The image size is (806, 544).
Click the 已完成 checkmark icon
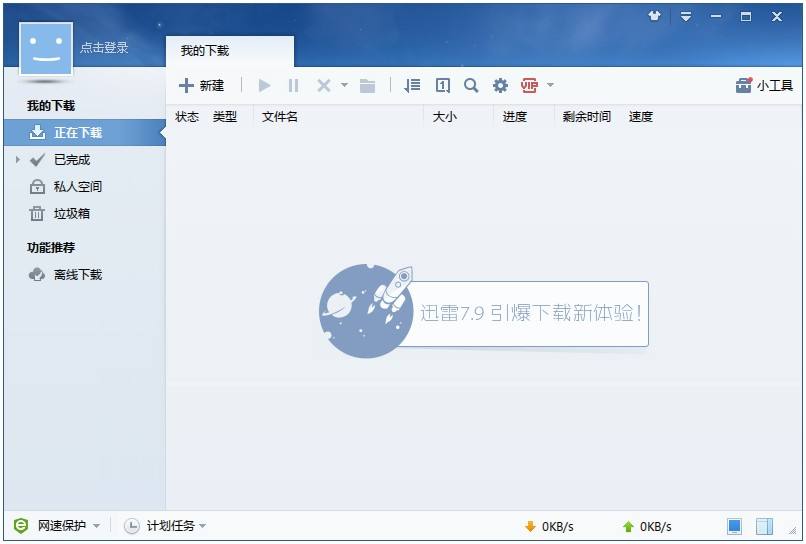pos(37,160)
